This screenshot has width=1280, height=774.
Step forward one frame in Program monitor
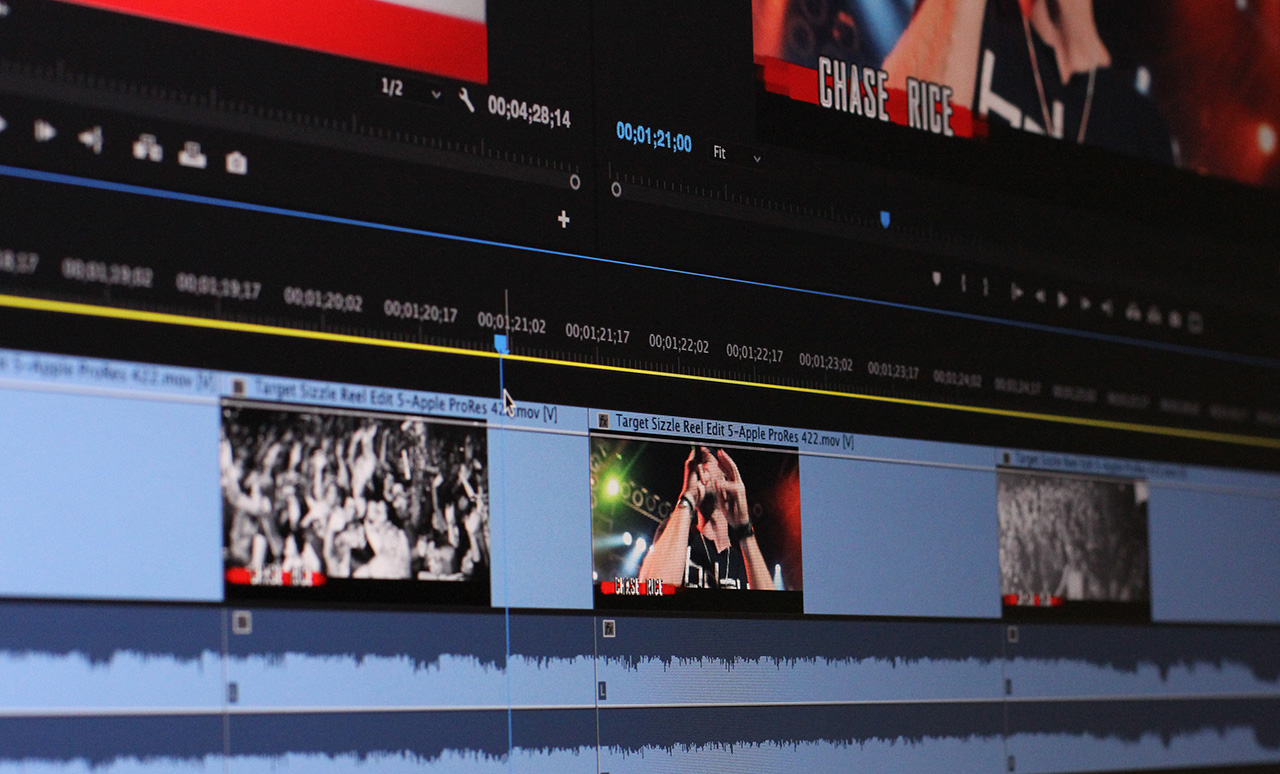coord(1084,303)
